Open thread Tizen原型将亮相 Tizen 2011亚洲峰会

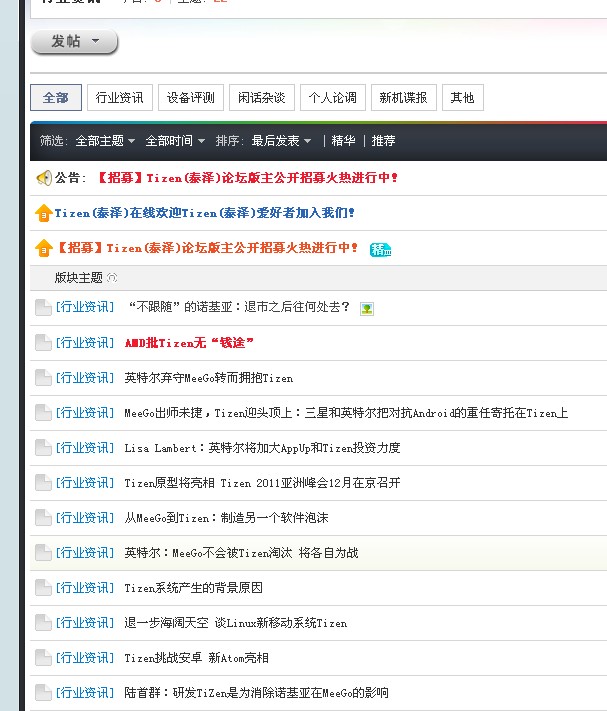[x=262, y=483]
